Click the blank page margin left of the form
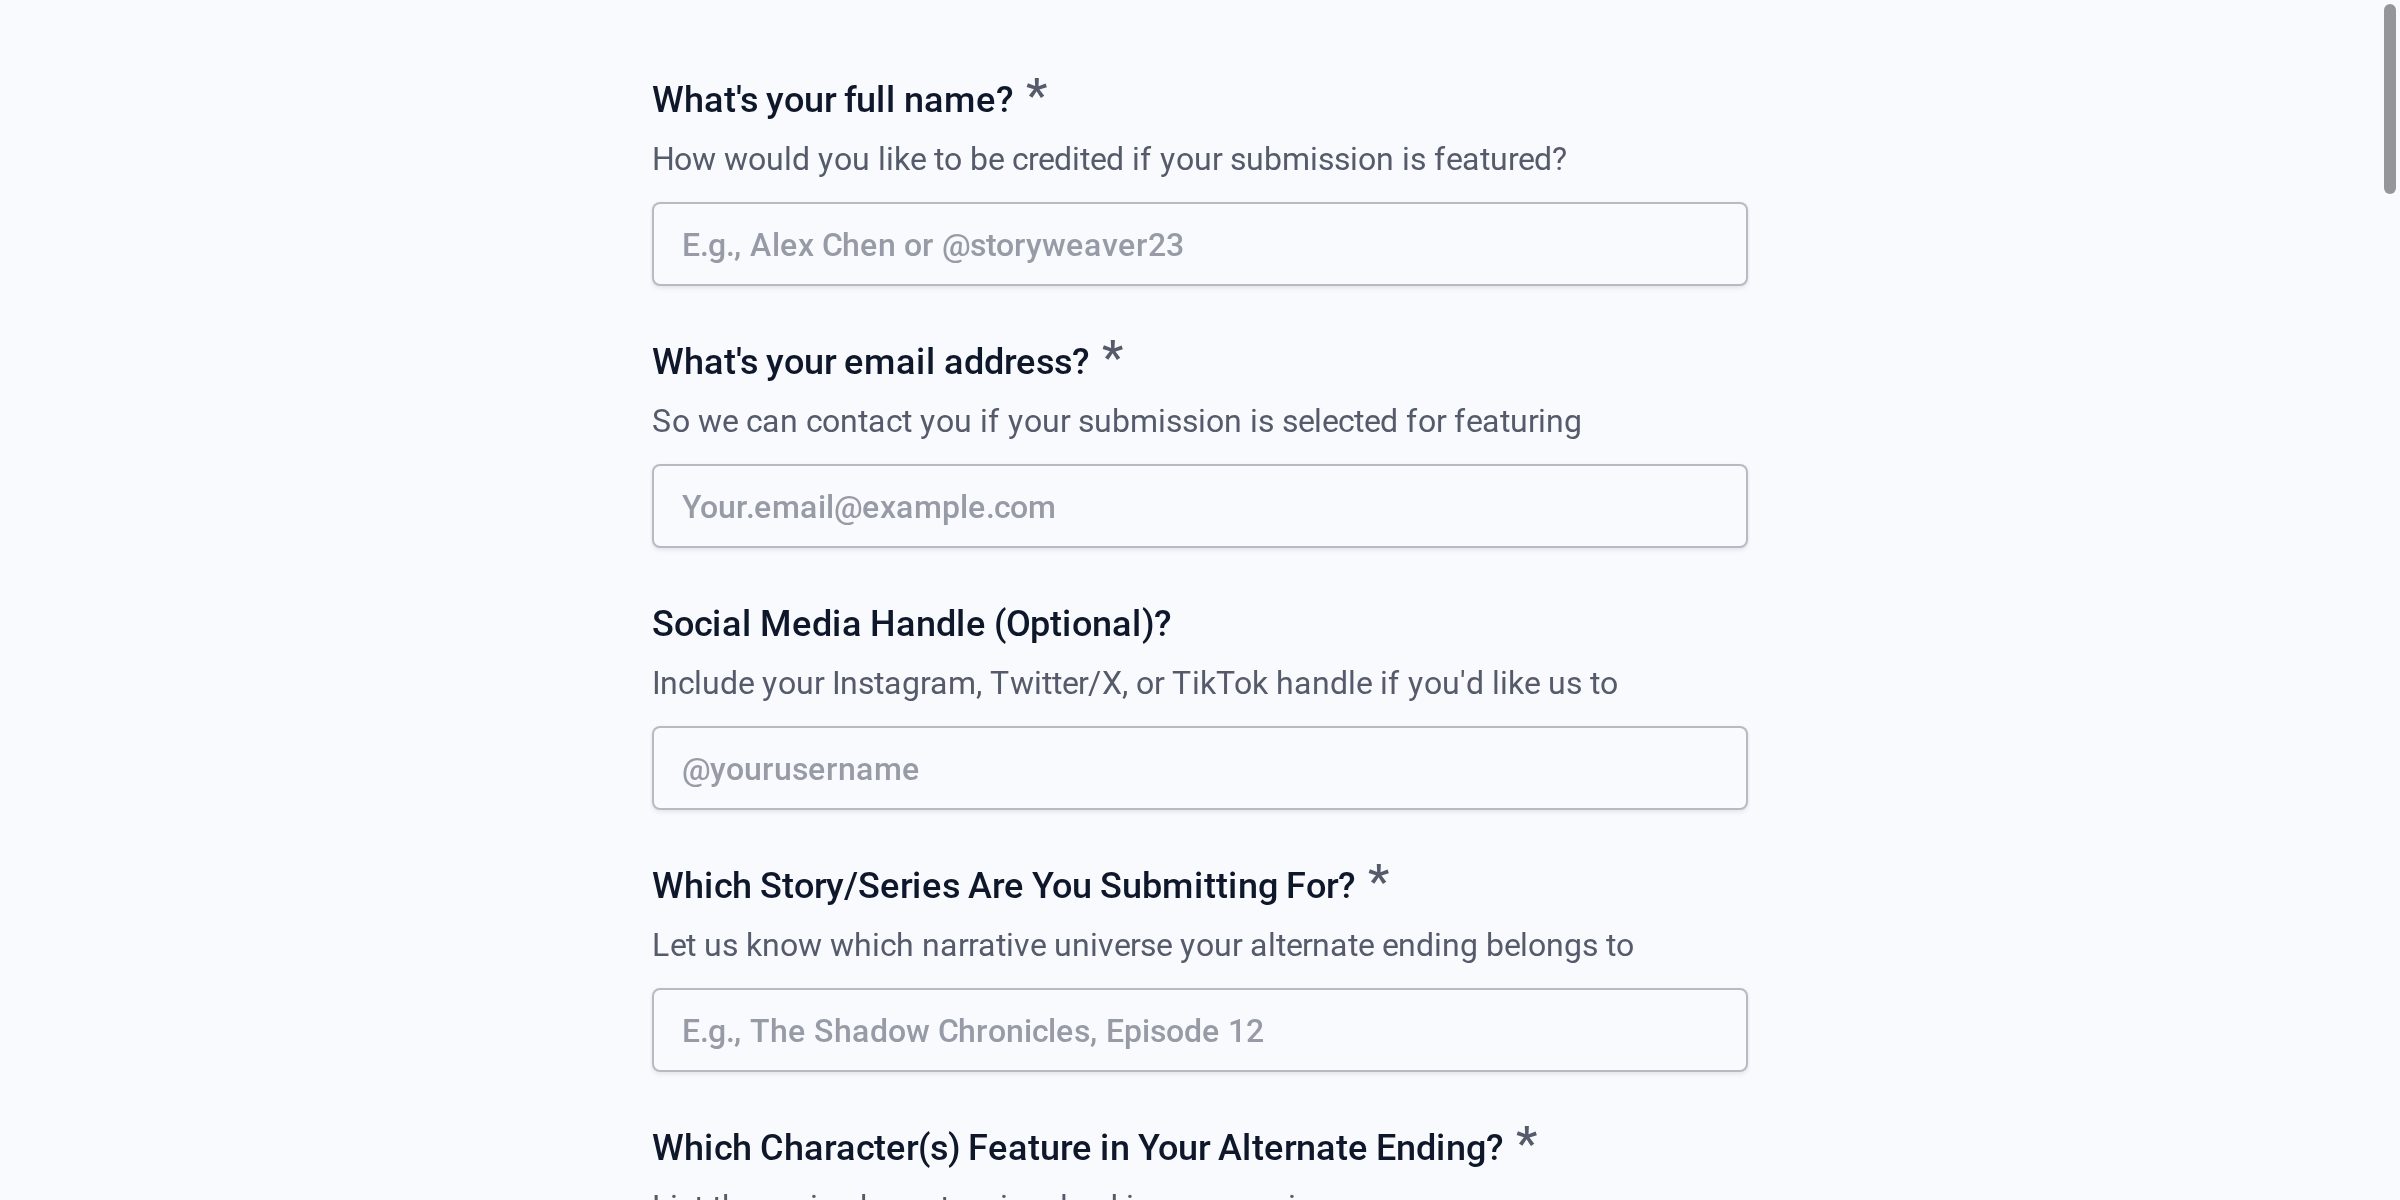 click(x=300, y=600)
